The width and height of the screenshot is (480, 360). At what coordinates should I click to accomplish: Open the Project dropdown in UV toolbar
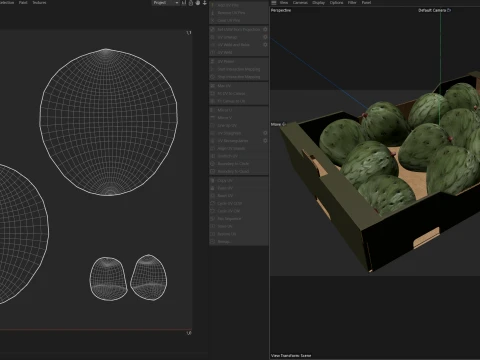pos(166,3)
